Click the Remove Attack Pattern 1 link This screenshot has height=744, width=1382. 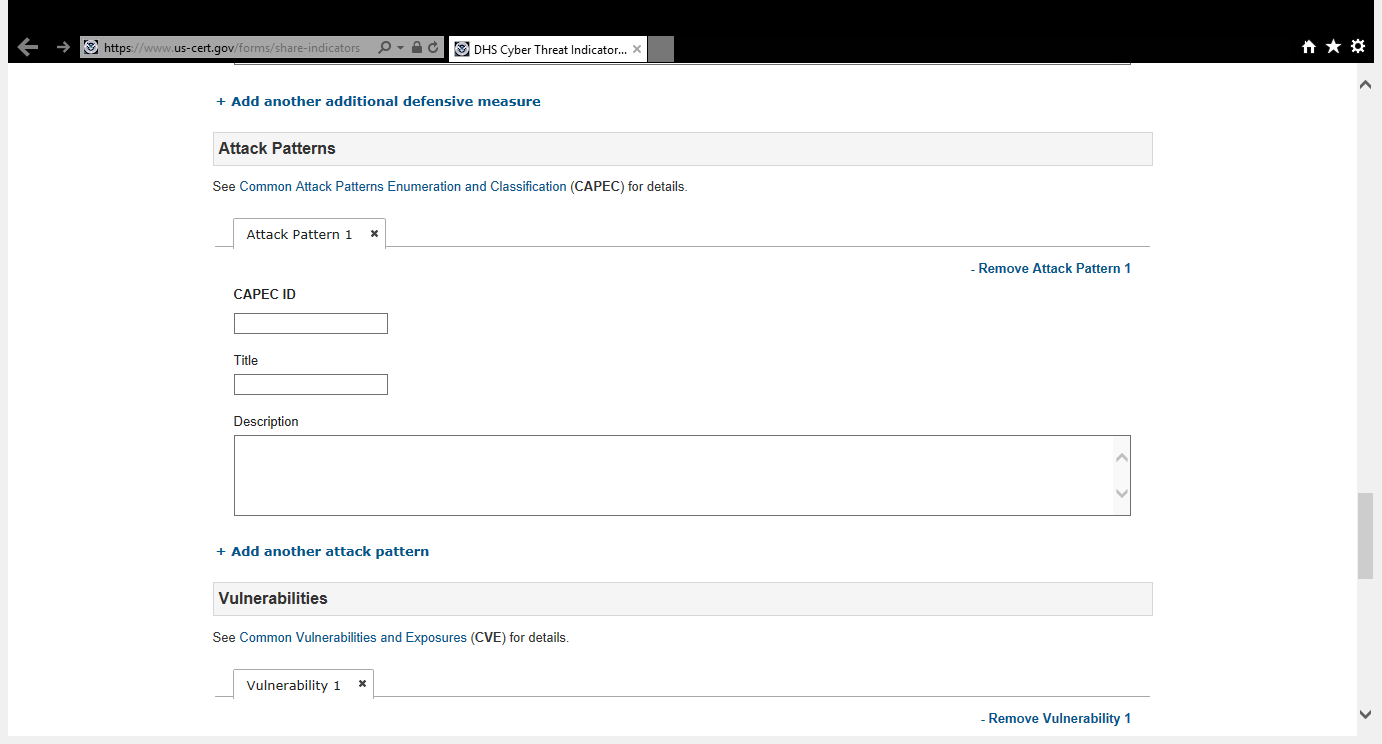(1050, 268)
